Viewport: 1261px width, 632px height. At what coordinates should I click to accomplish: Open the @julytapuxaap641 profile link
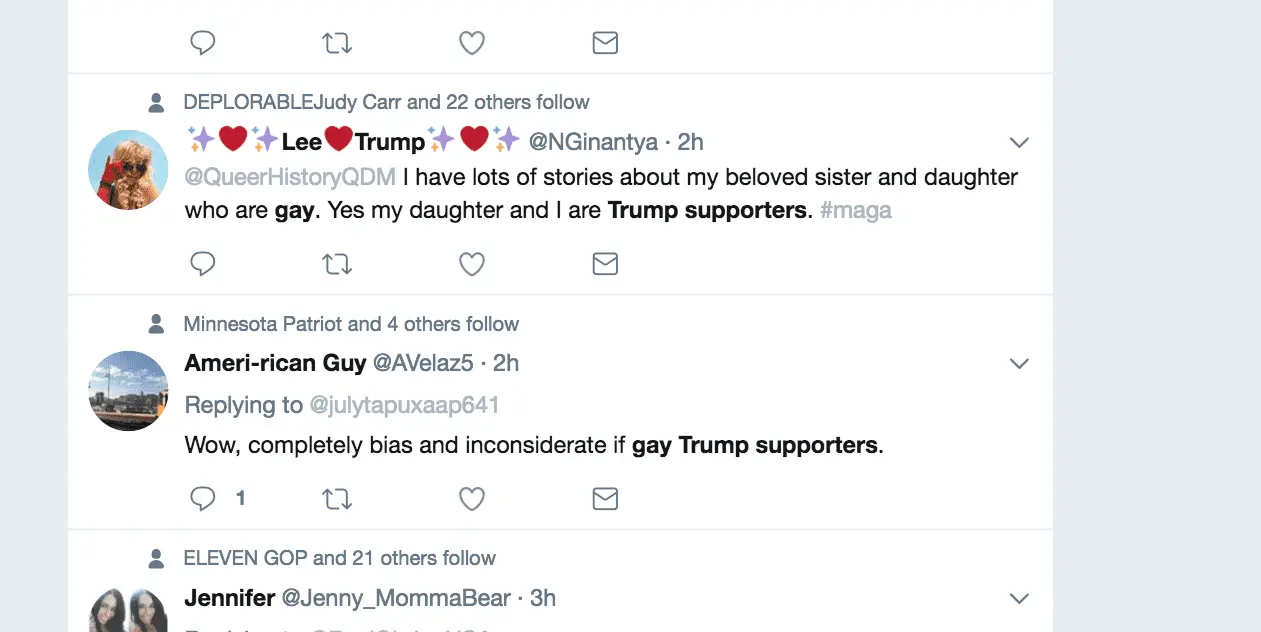(x=403, y=405)
